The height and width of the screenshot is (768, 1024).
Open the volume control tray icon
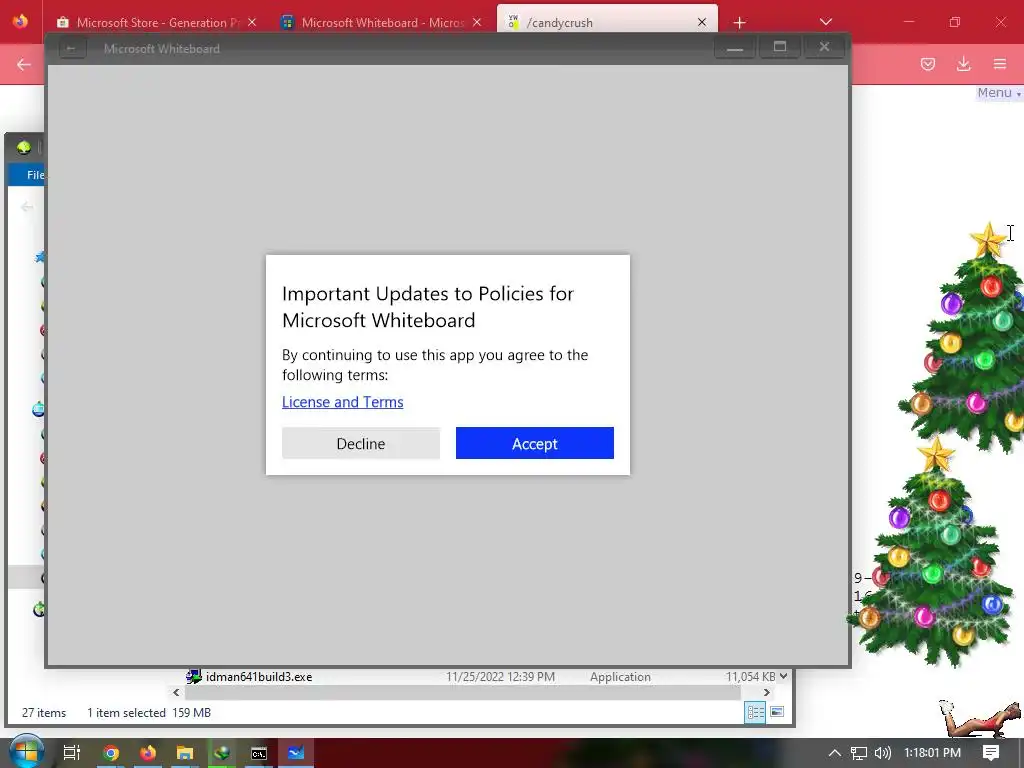pos(882,753)
